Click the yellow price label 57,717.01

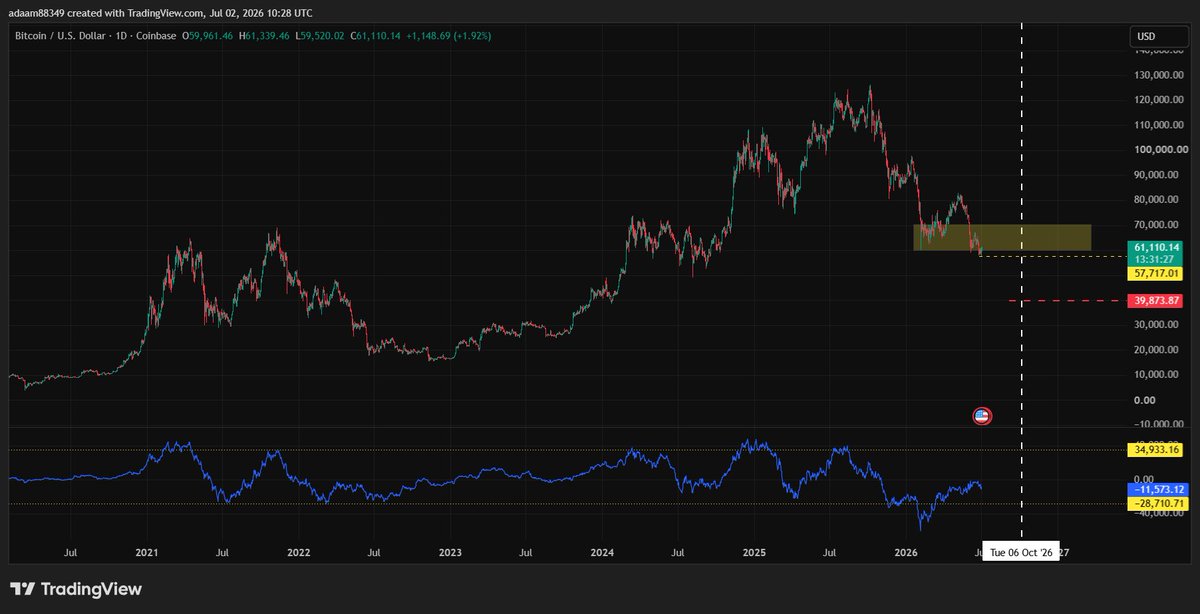click(x=1155, y=272)
